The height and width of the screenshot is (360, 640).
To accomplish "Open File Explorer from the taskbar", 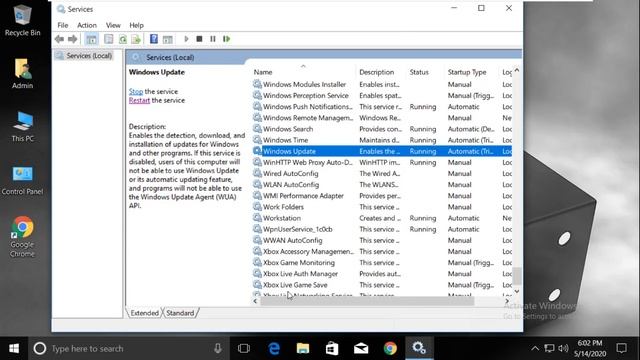I will click(x=303, y=348).
